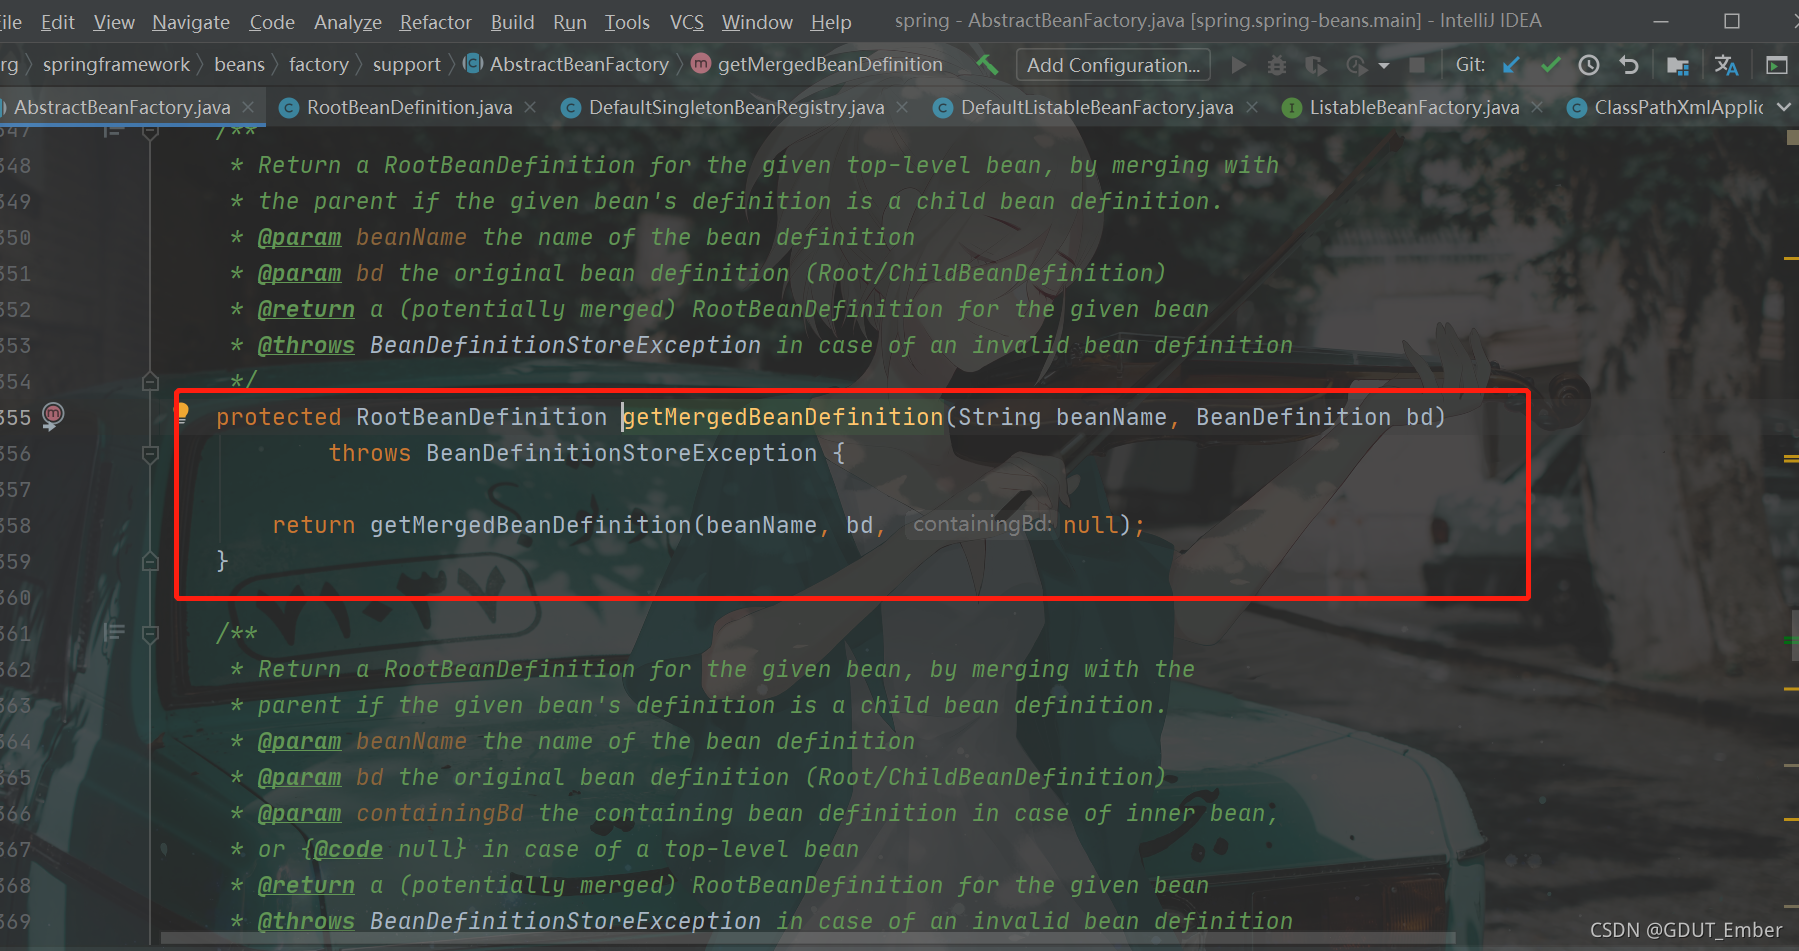Open the Window menu
Screen dimensions: 1799x951
[x=757, y=22]
